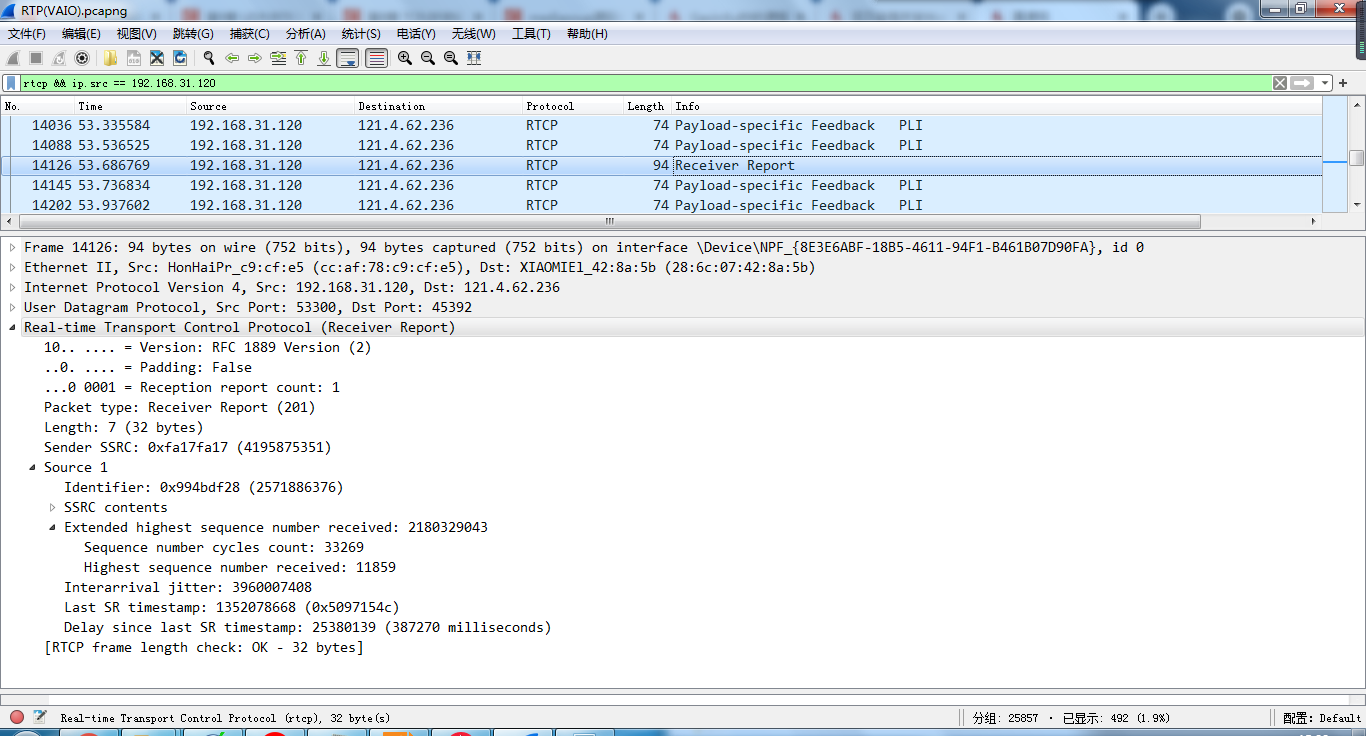Zoom out the main window text
Screen dimensions: 1366x736
pos(428,58)
